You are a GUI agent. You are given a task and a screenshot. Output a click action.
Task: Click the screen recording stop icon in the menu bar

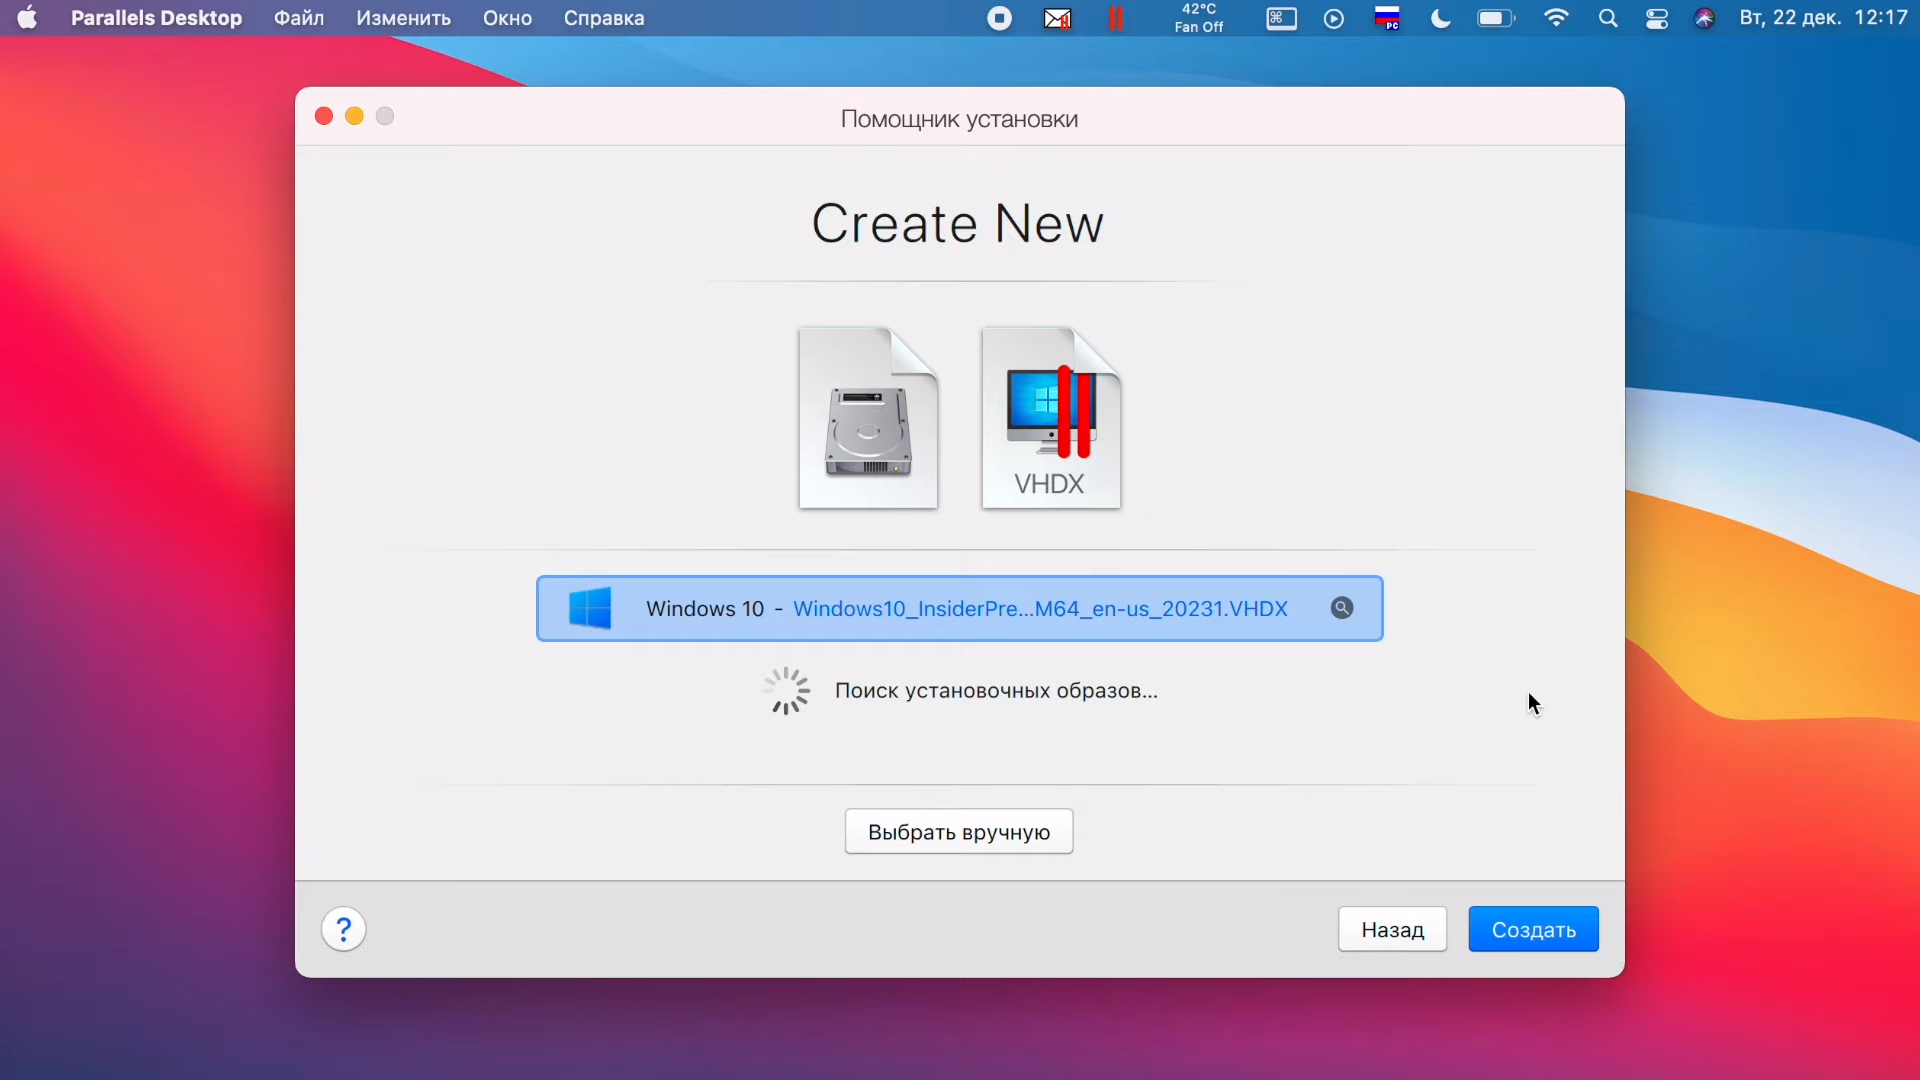(999, 18)
